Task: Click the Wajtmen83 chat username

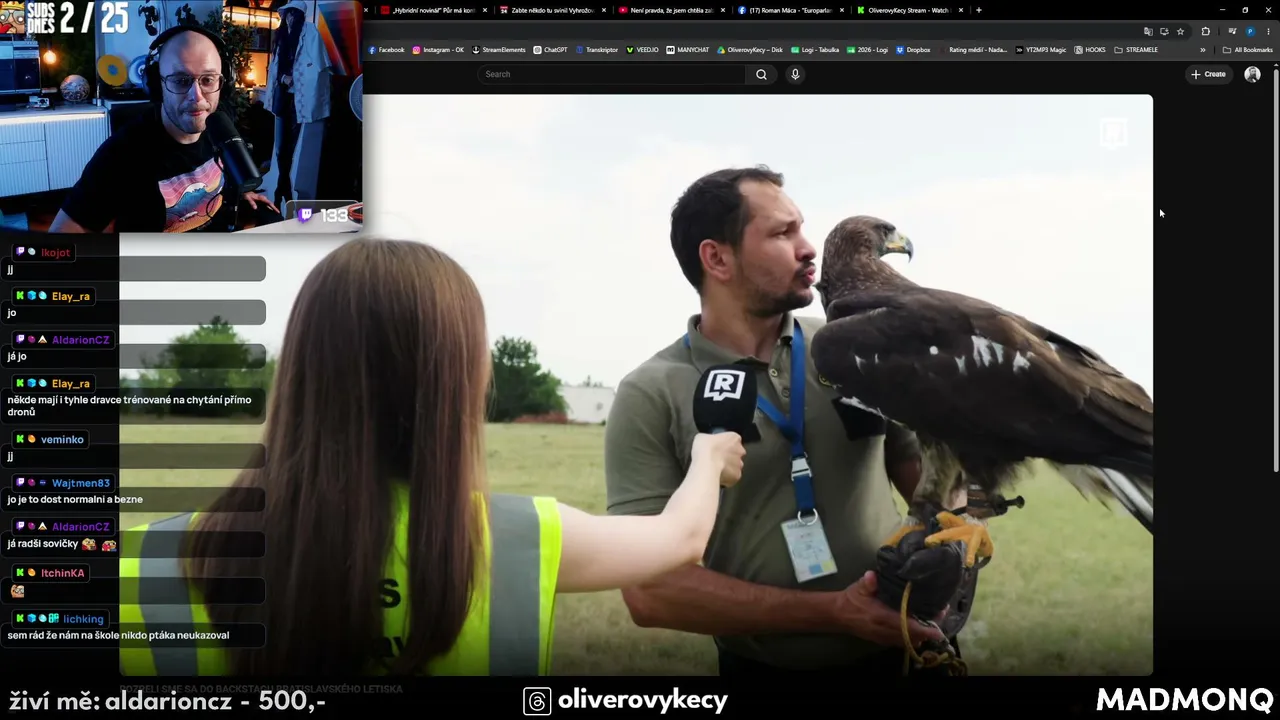Action: 80,483
